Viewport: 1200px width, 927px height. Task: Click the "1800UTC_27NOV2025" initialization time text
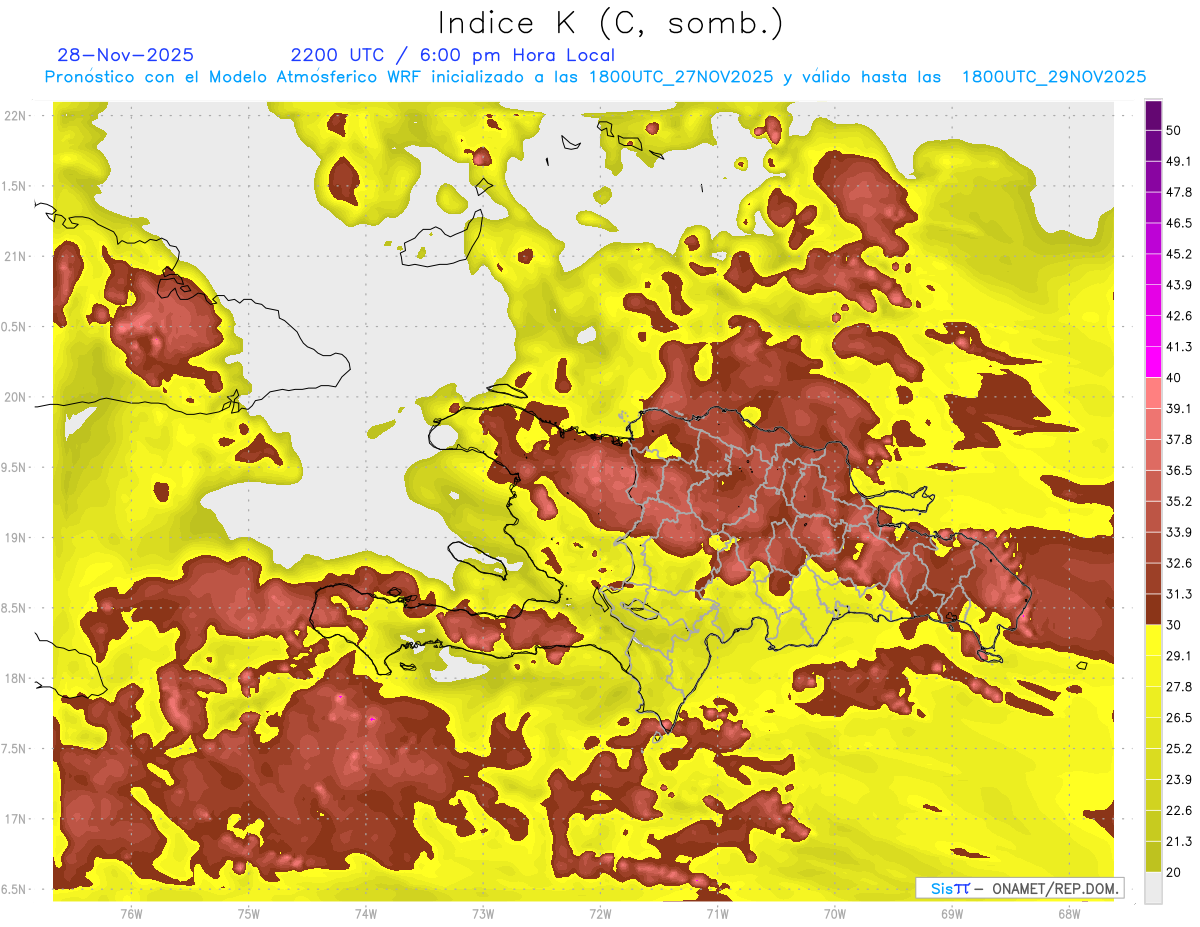tap(681, 77)
